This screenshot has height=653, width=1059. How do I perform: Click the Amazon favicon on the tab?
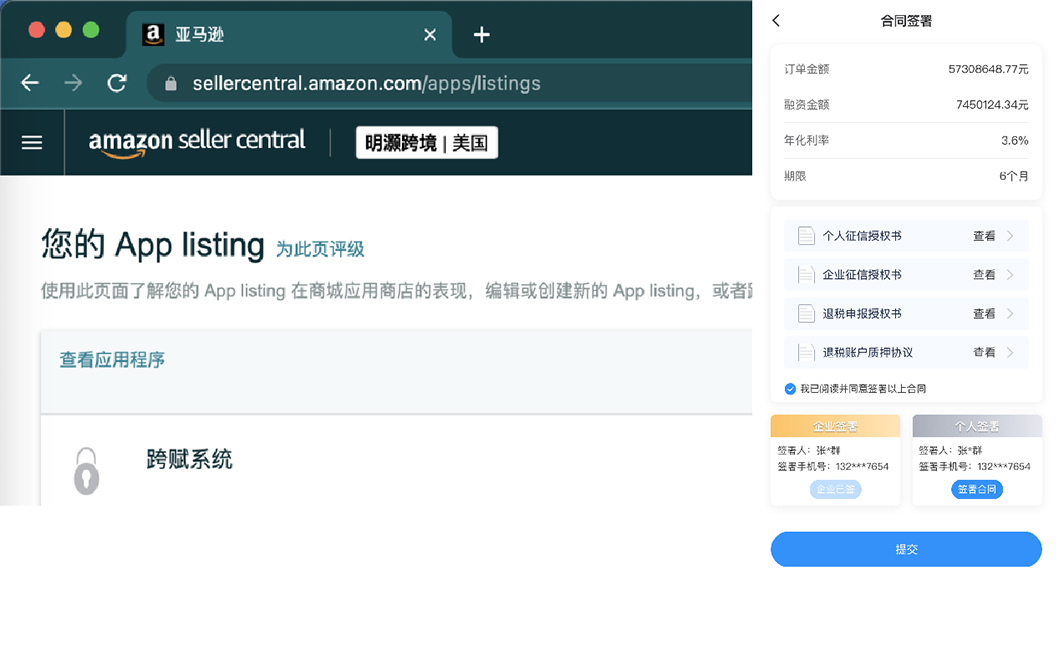tap(153, 34)
